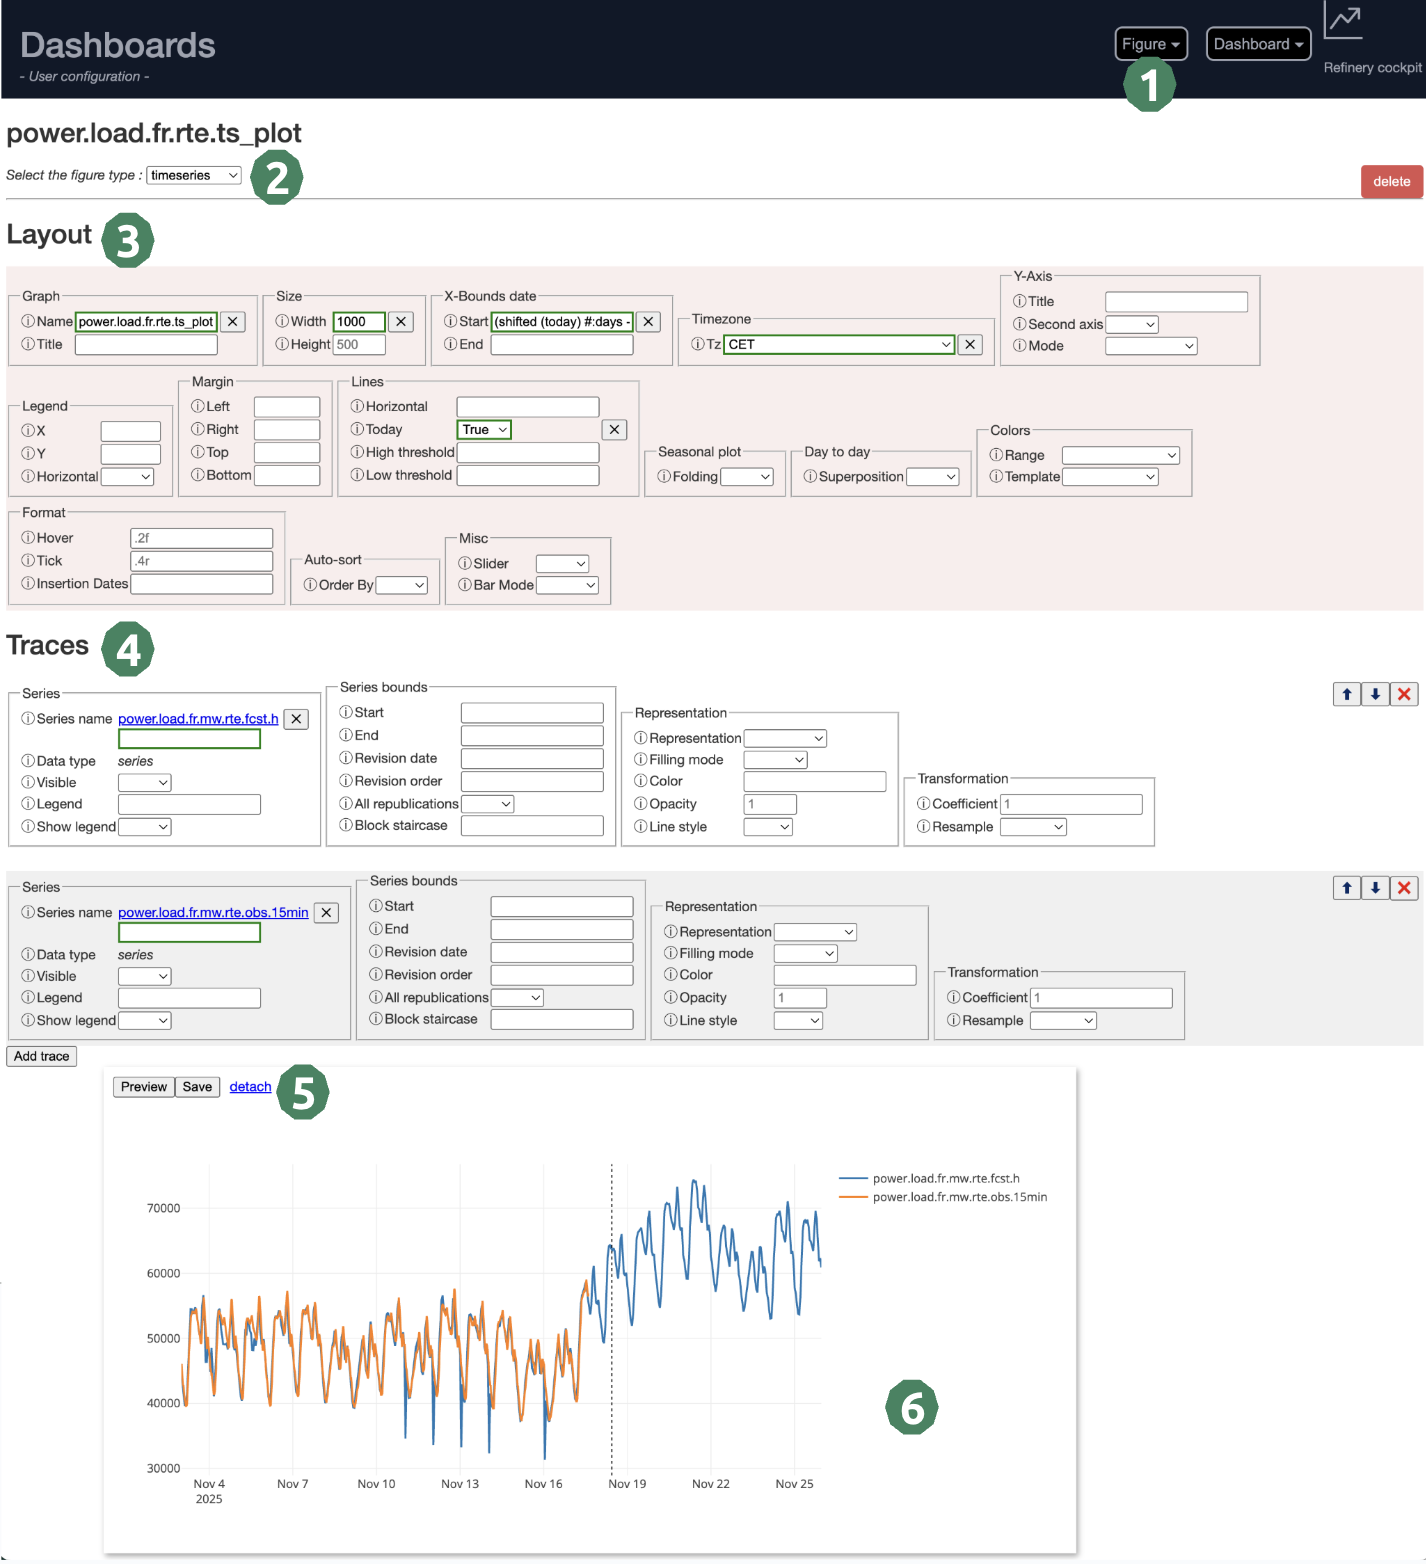Move first trace up with arrow icon
The image size is (1426, 1564).
1347,694
